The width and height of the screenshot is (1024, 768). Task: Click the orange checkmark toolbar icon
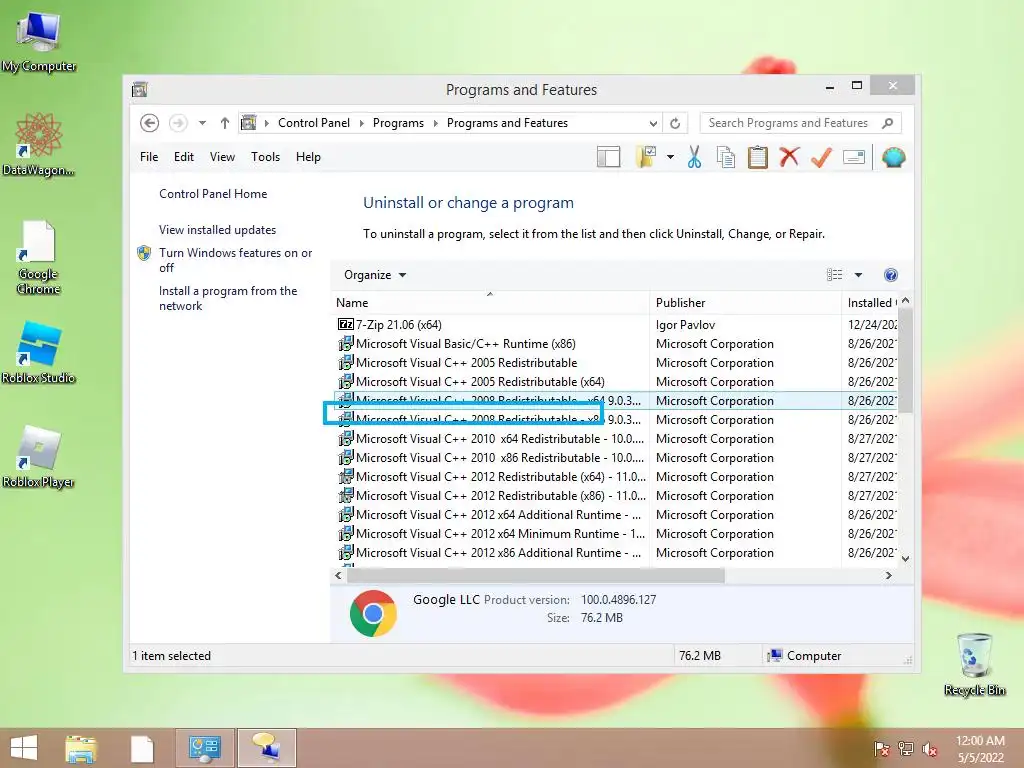click(x=821, y=157)
